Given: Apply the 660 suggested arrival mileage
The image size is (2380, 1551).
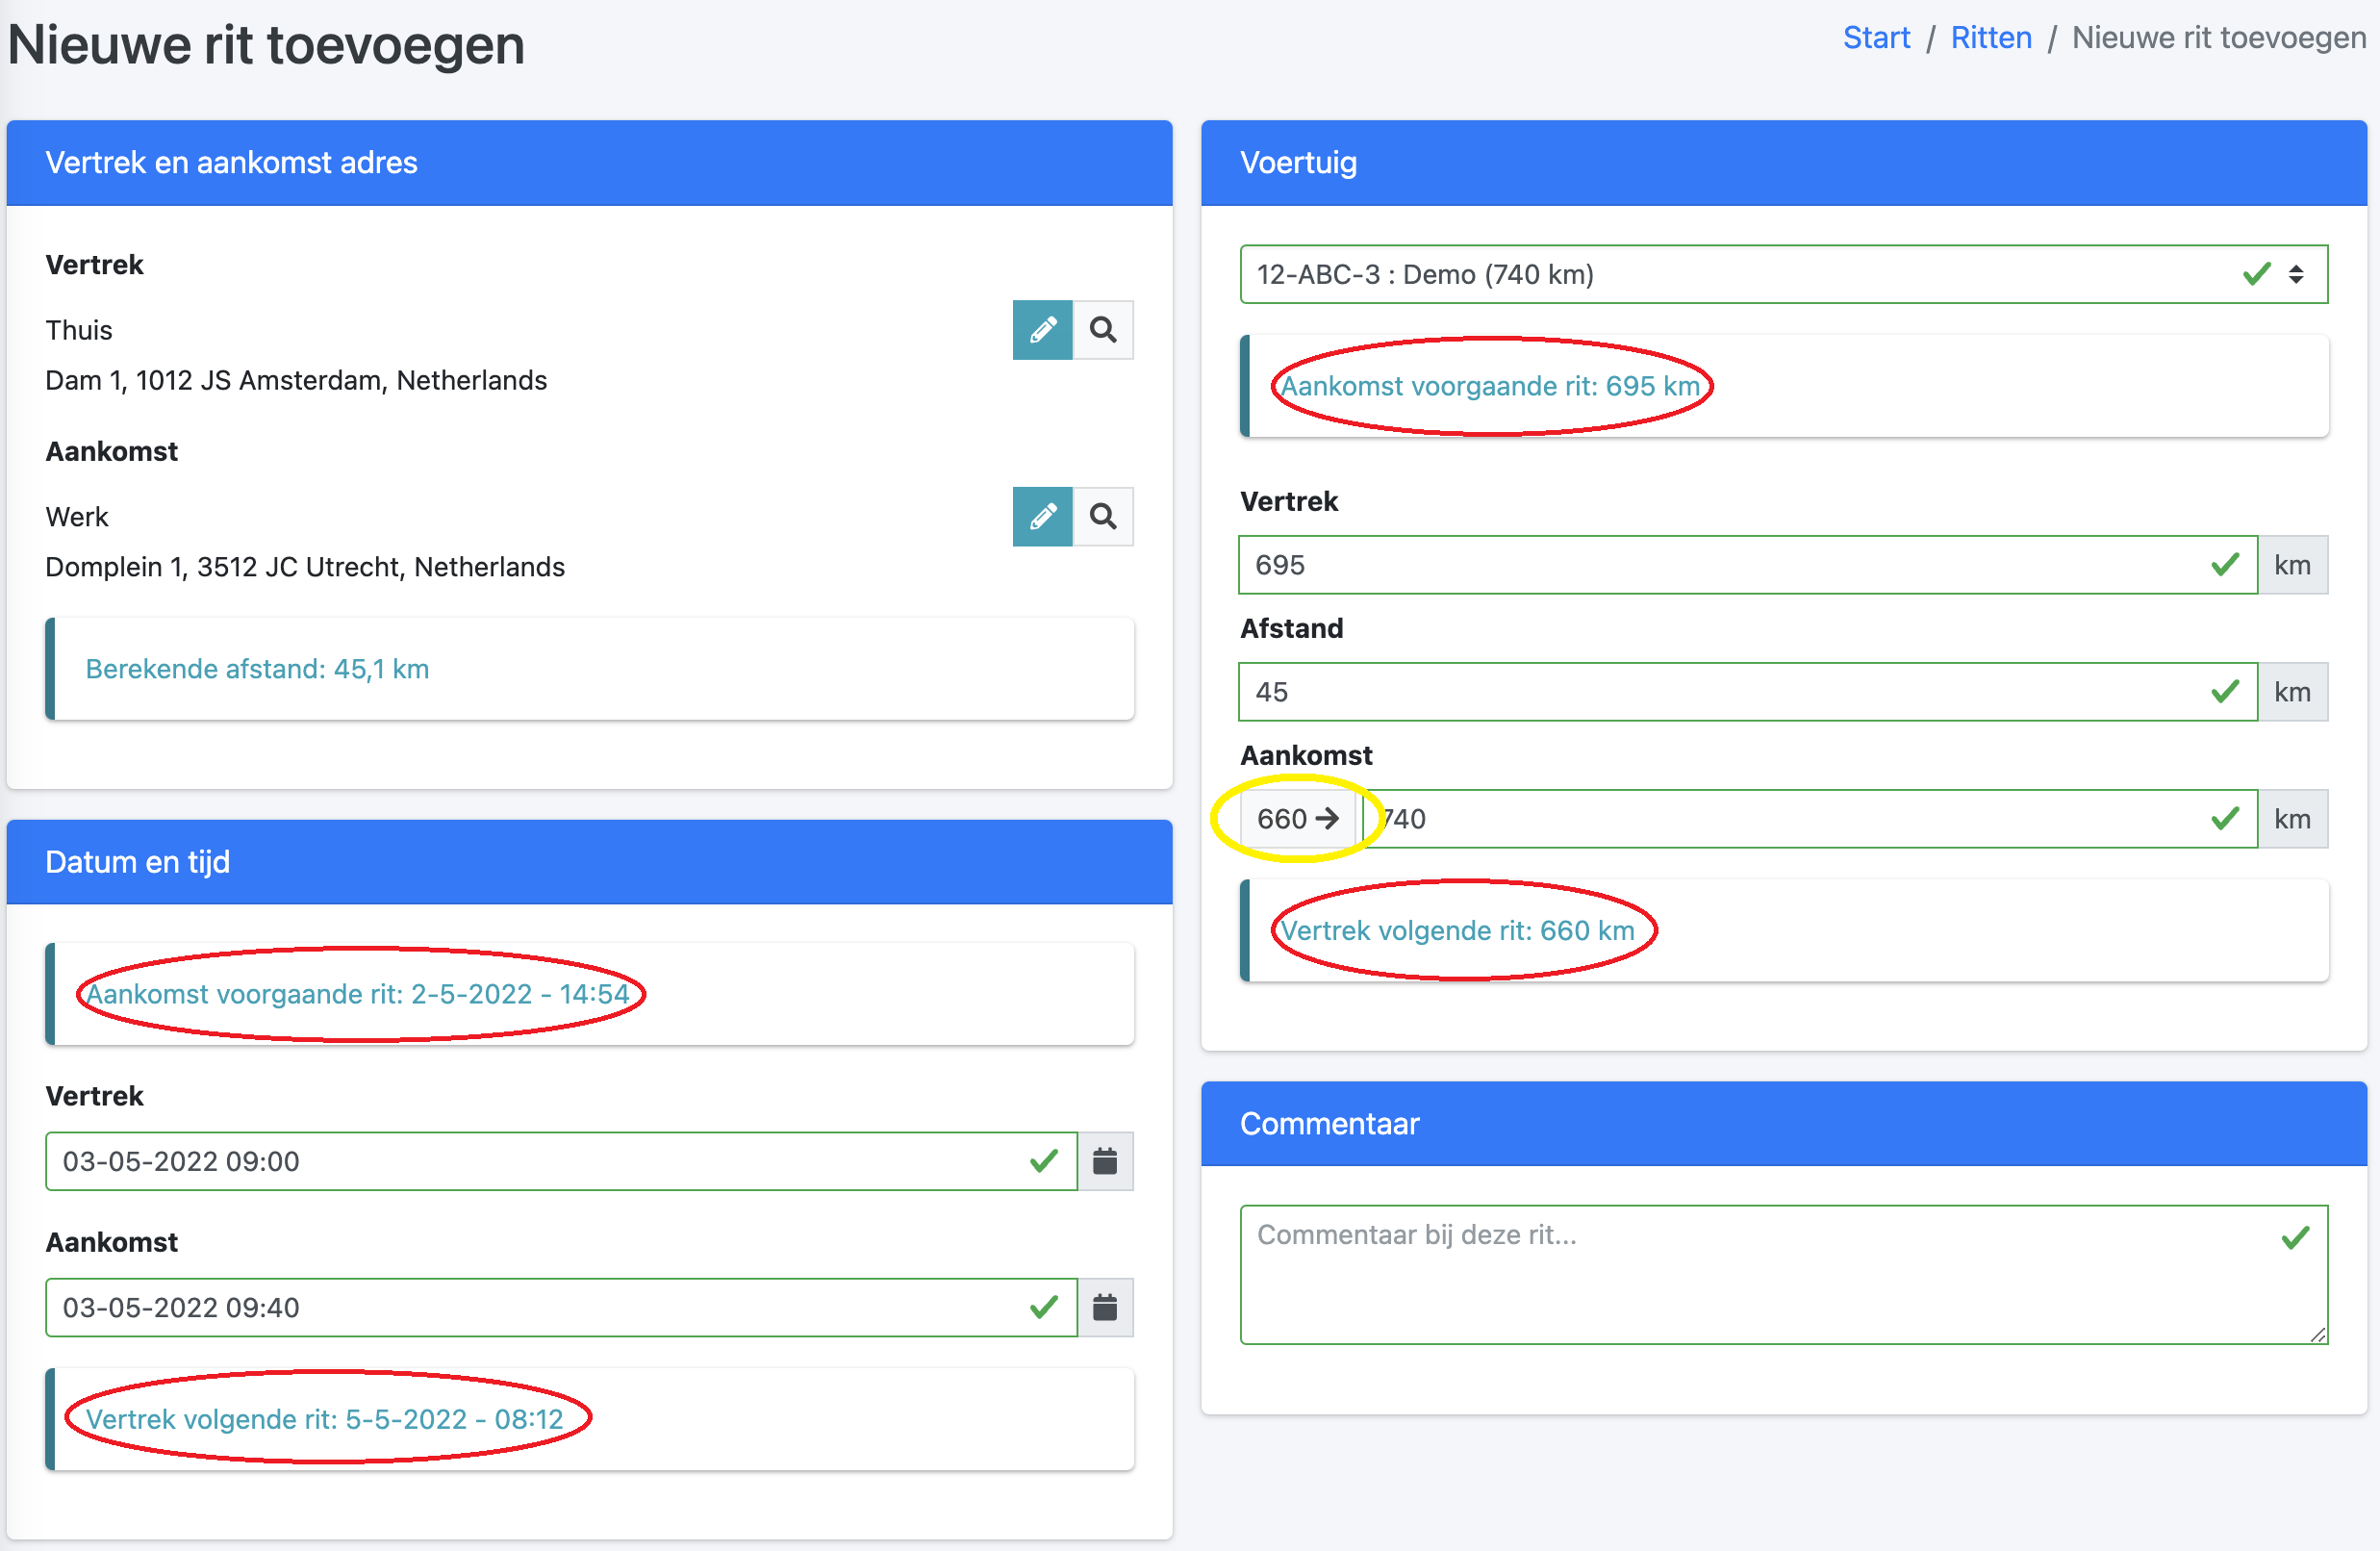Looking at the screenshot, I should coord(1298,819).
